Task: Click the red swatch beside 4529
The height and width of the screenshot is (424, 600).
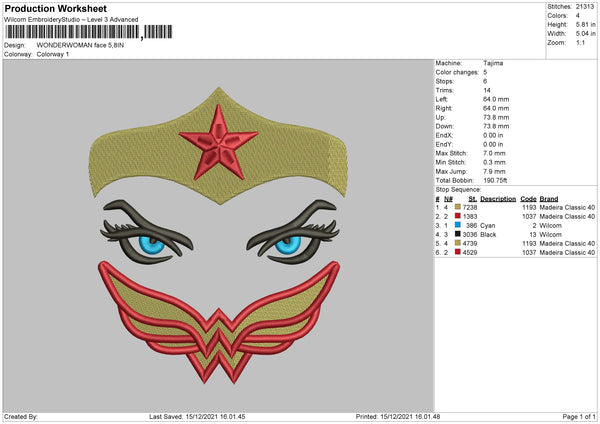Action: point(458,252)
